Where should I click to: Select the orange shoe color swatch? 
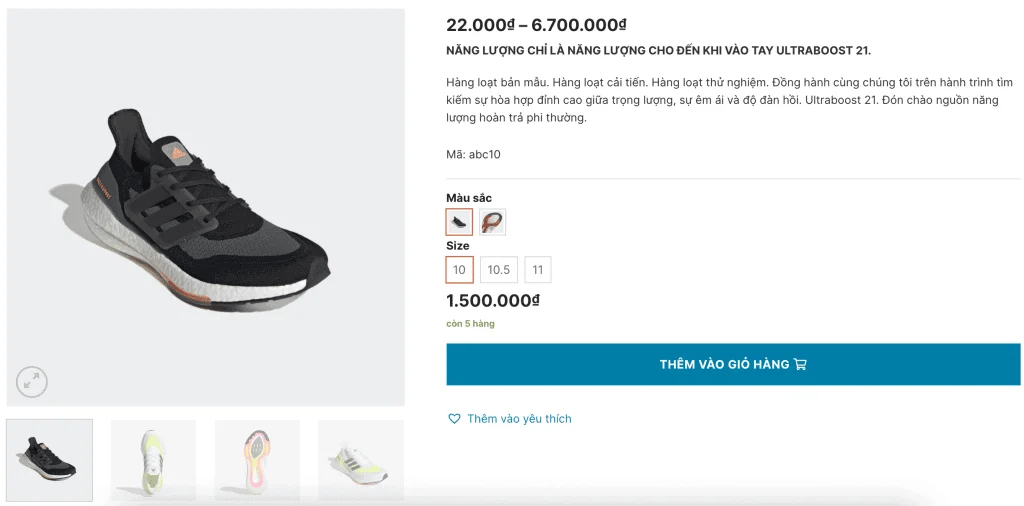click(x=493, y=222)
